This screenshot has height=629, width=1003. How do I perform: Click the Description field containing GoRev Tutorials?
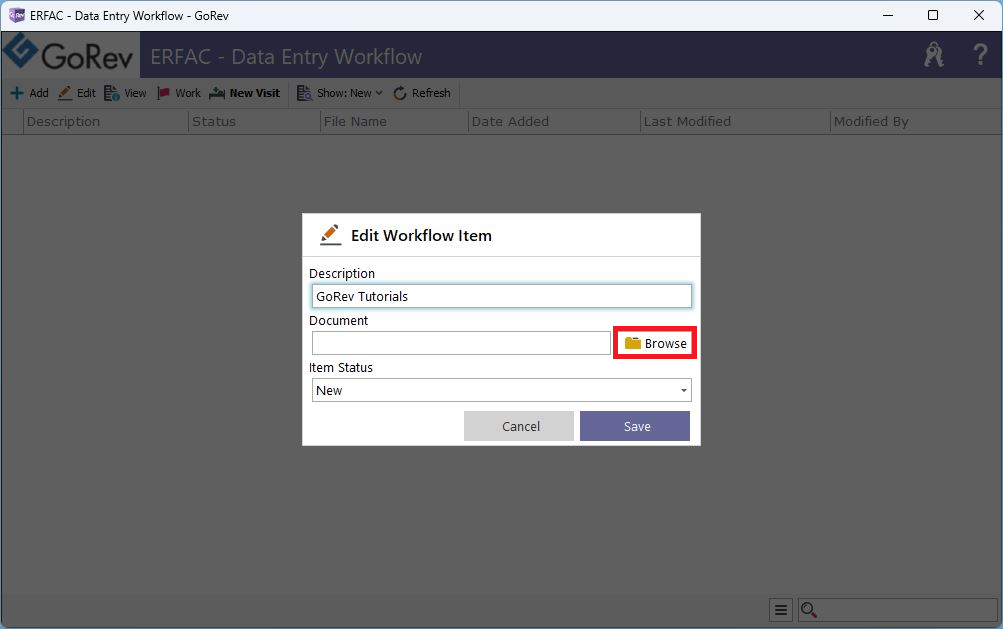[502, 296]
